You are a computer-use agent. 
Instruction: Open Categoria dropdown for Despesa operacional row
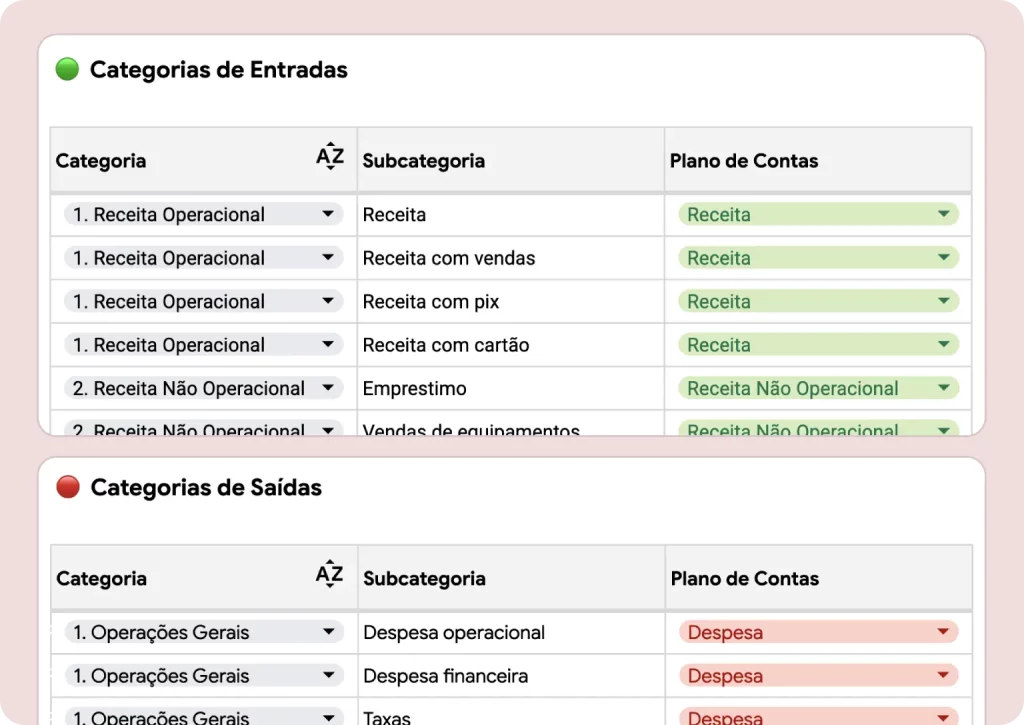pyautogui.click(x=204, y=632)
